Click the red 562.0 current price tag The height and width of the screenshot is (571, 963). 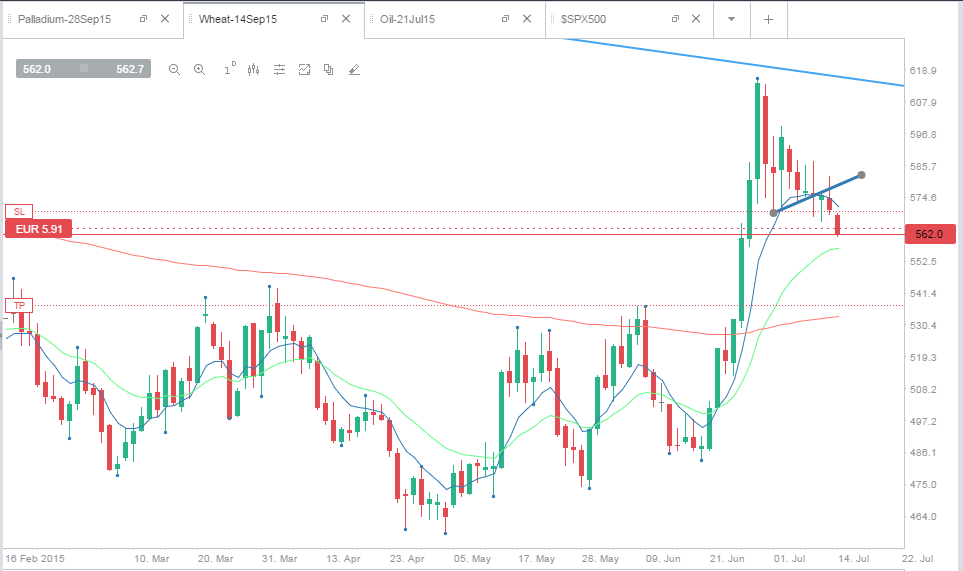point(930,234)
